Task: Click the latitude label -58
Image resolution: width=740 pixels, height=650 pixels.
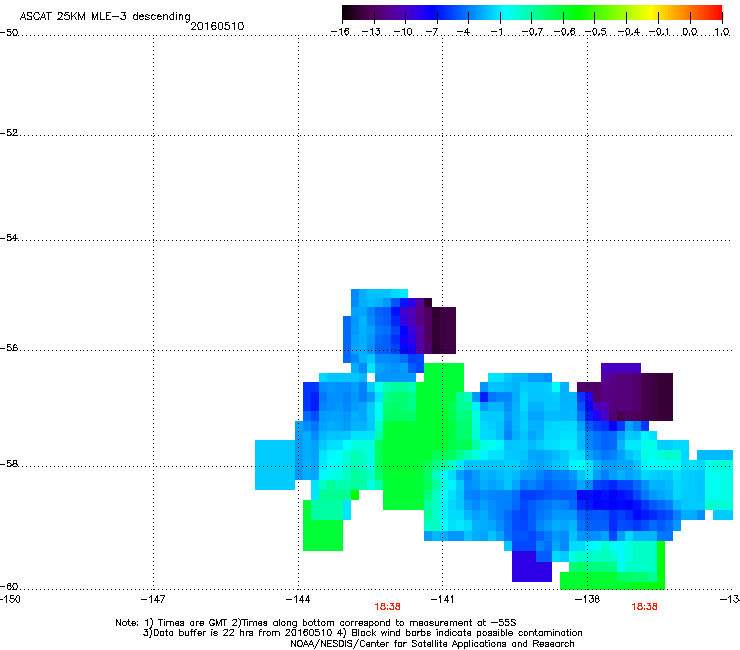Action: tap(9, 464)
